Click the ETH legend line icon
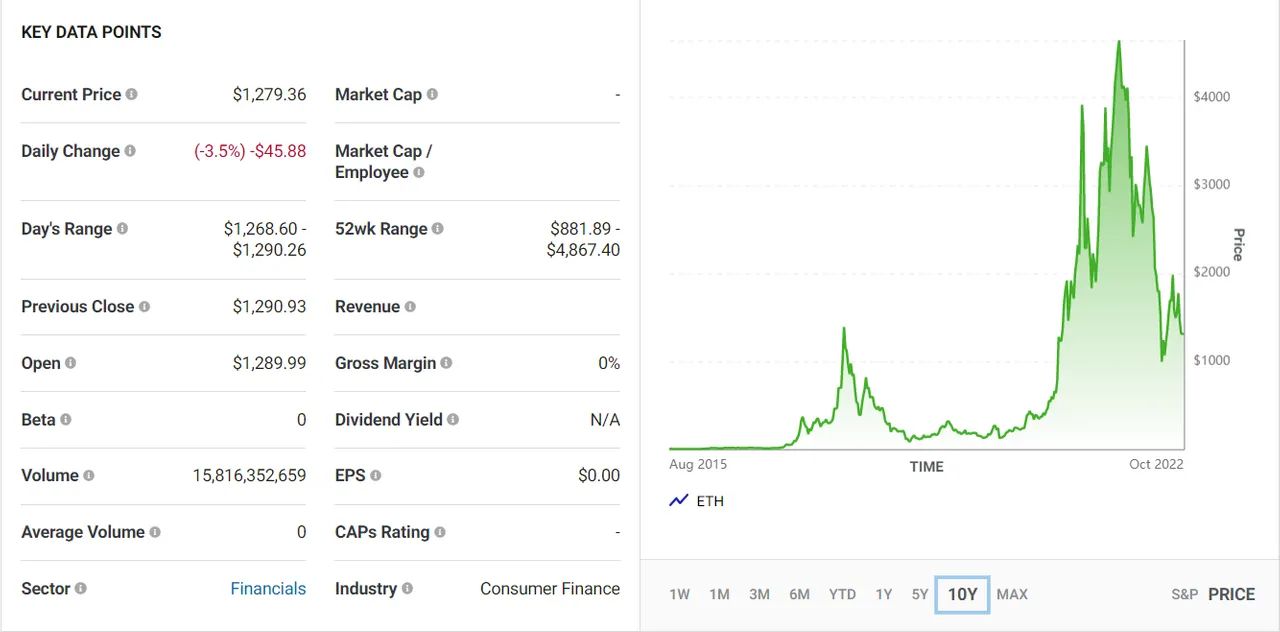 pyautogui.click(x=679, y=500)
